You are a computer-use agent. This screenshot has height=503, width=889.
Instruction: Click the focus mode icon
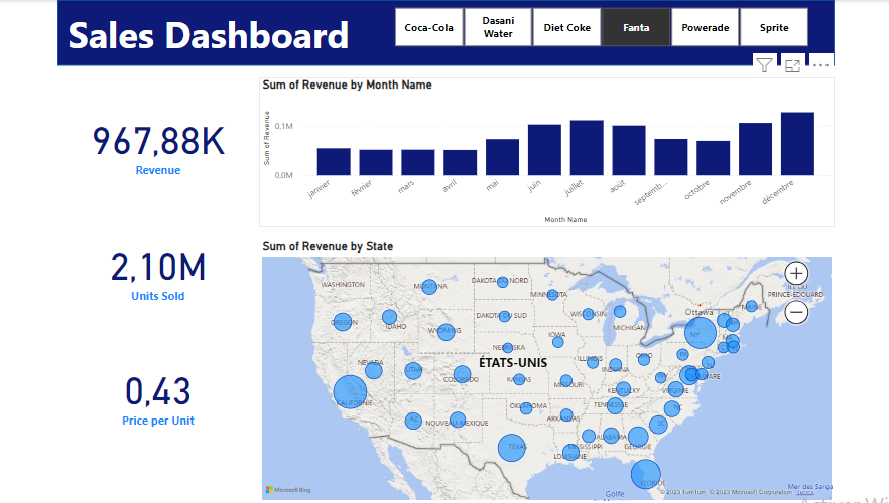click(792, 66)
